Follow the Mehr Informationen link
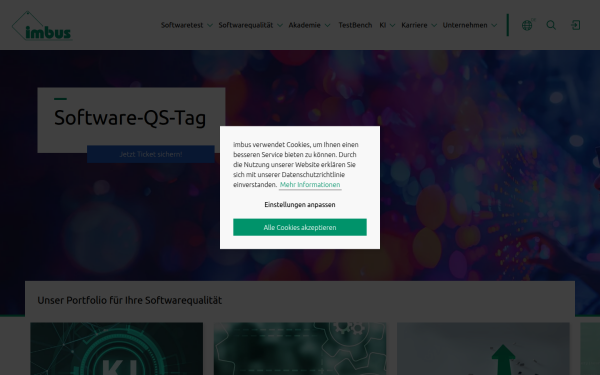 point(310,185)
